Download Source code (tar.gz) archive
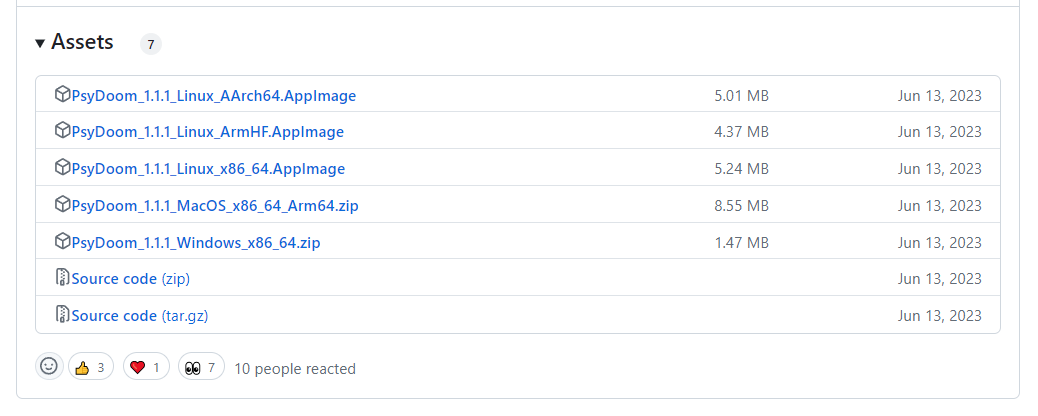 (140, 316)
